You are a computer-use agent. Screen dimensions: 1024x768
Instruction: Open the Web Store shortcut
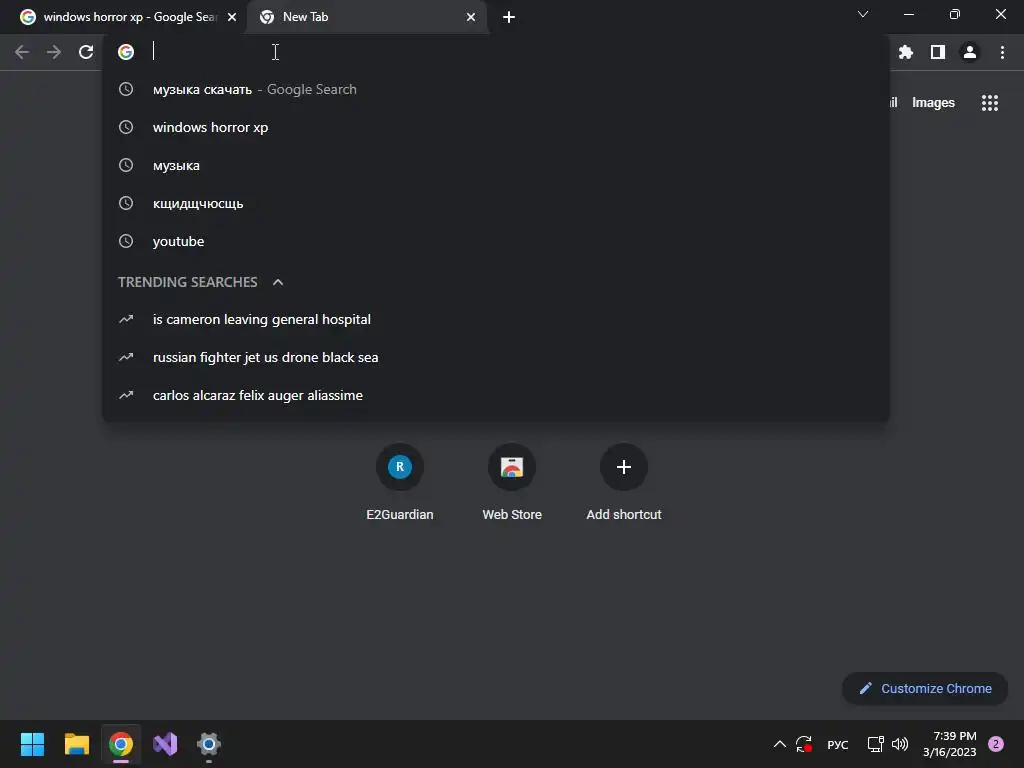point(512,483)
